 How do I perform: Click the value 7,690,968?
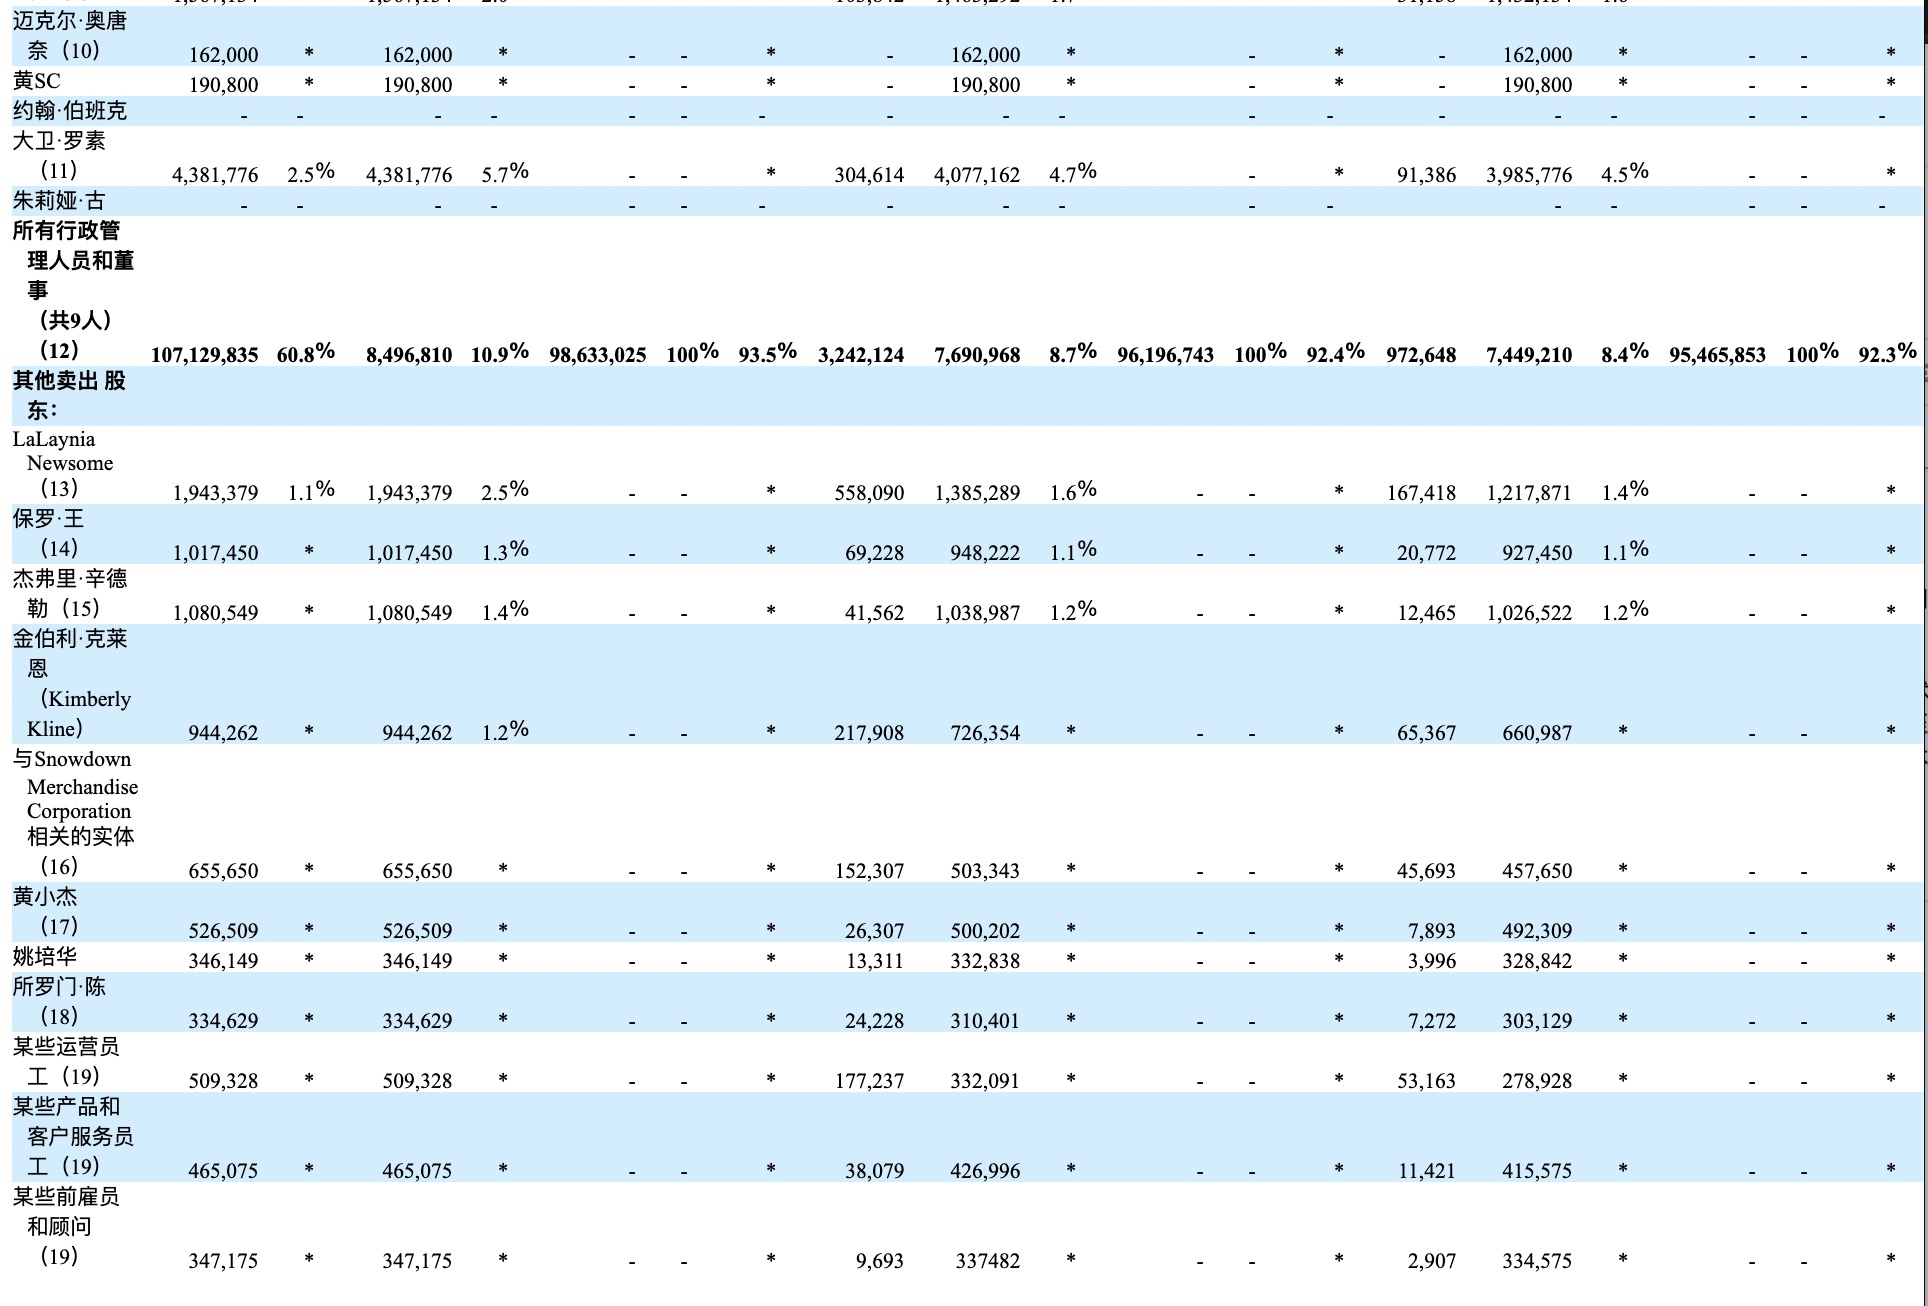point(977,355)
